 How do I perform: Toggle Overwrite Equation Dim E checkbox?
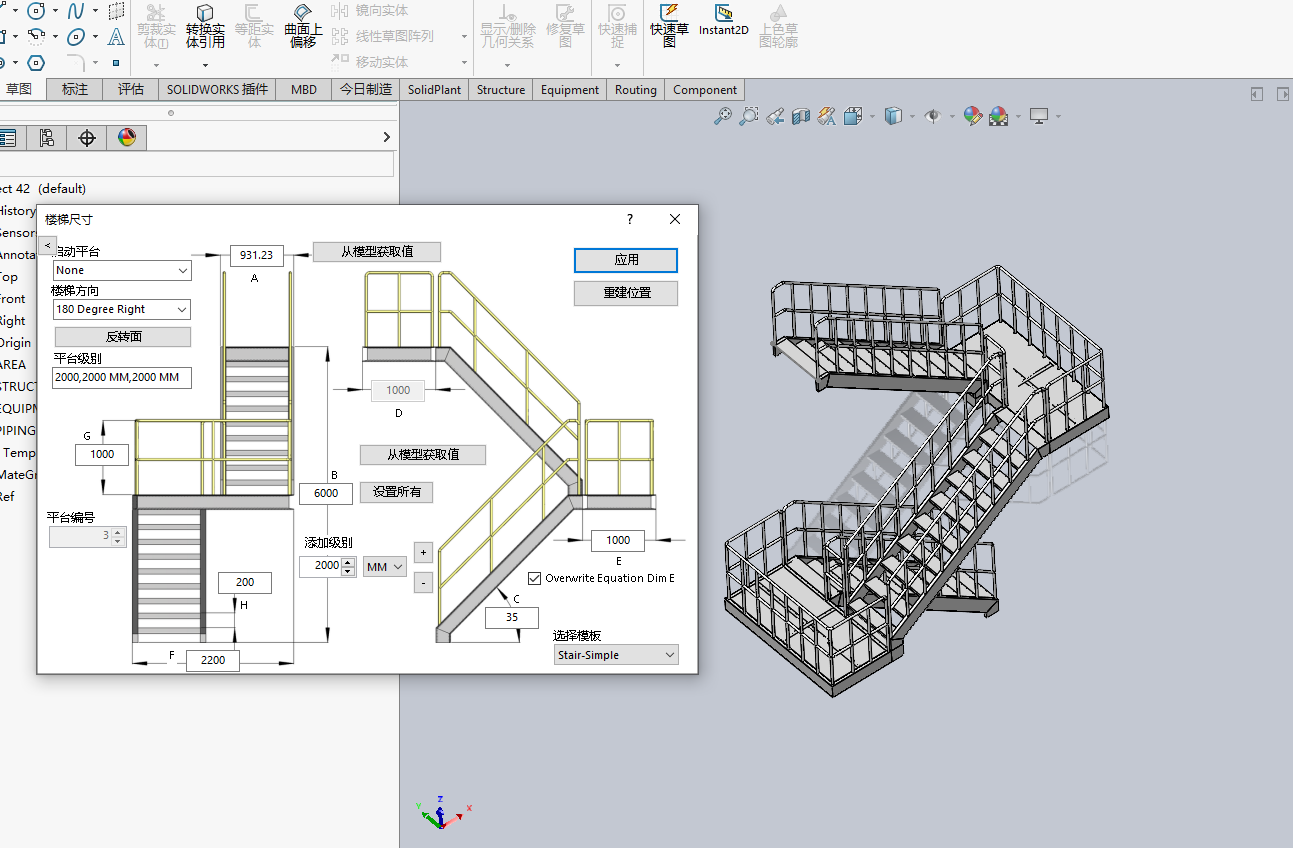click(x=535, y=578)
